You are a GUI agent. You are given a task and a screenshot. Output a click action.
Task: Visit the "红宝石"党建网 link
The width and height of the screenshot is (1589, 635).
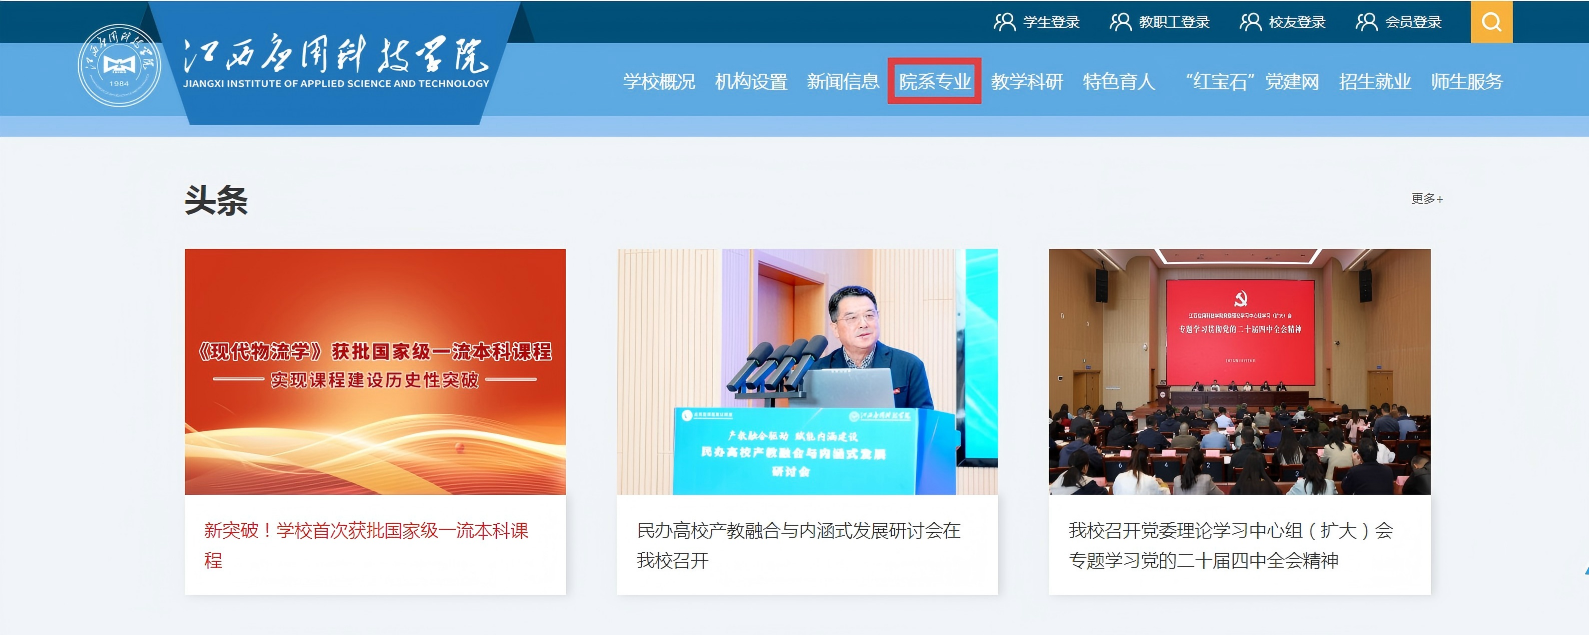pyautogui.click(x=1252, y=82)
